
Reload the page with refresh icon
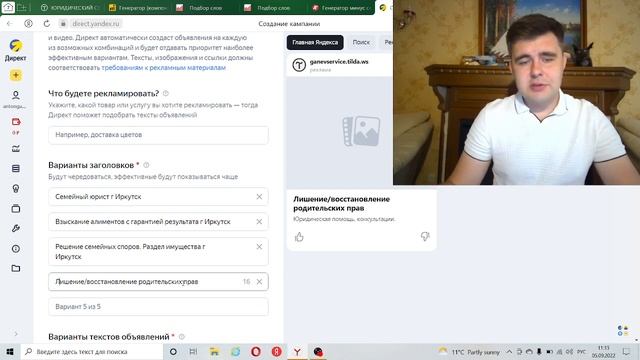[47, 24]
